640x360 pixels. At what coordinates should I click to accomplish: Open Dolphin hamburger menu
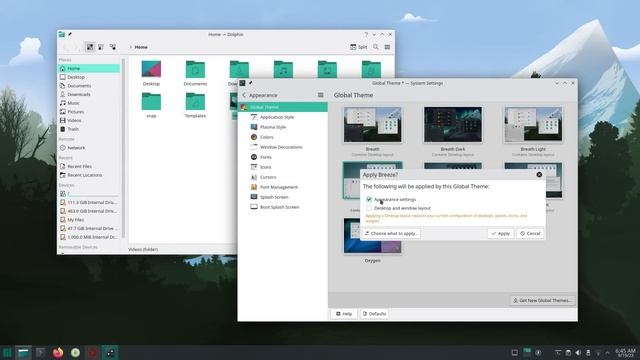[387, 47]
